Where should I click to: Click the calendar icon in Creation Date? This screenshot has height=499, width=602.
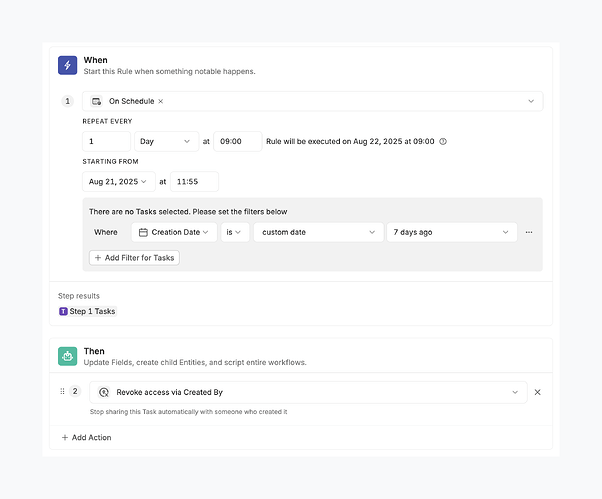click(x=143, y=232)
